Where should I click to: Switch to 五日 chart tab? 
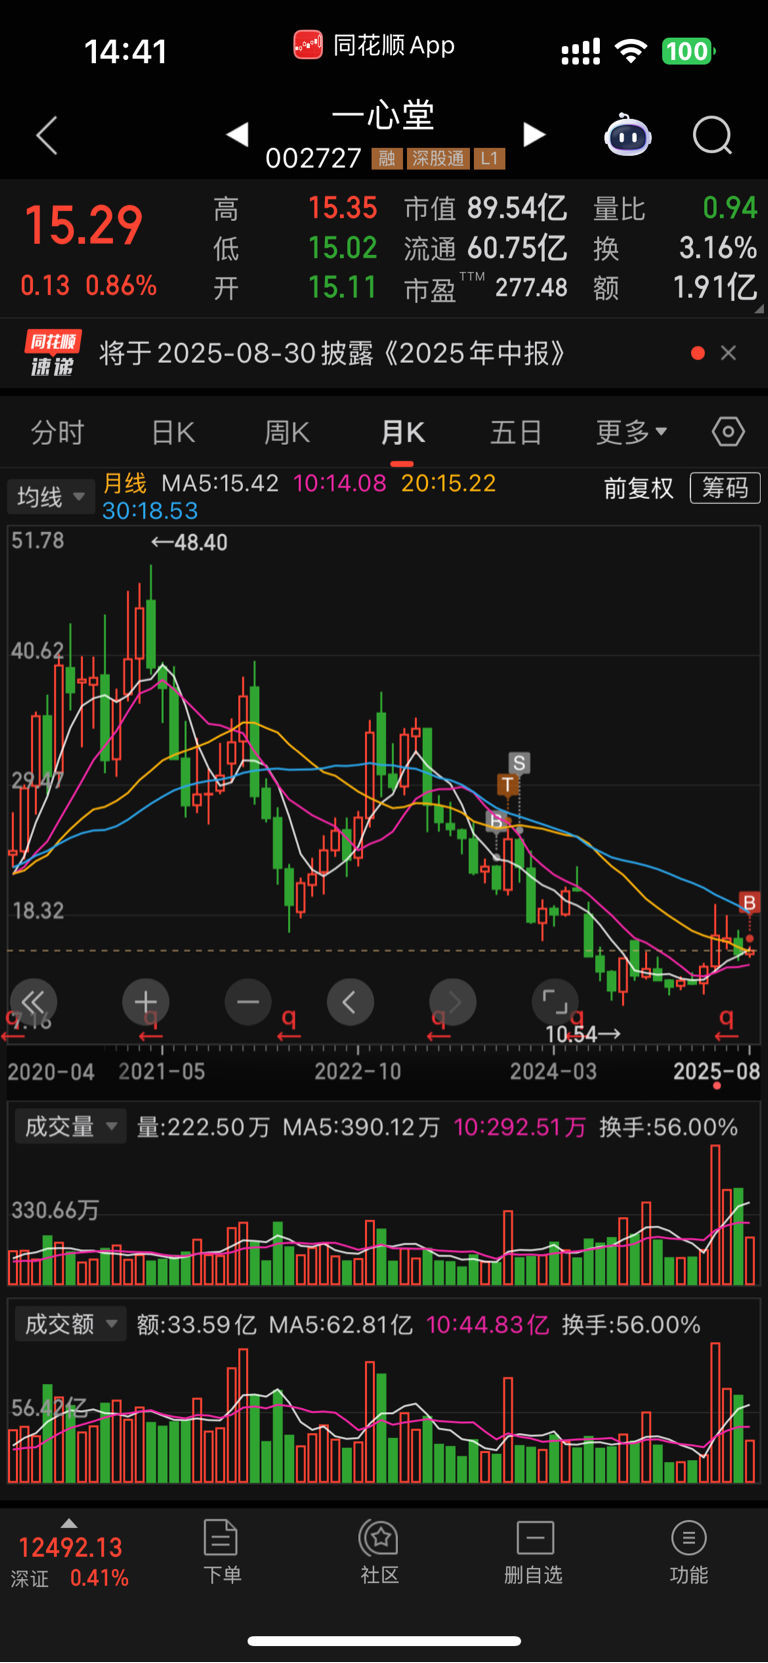tap(516, 432)
